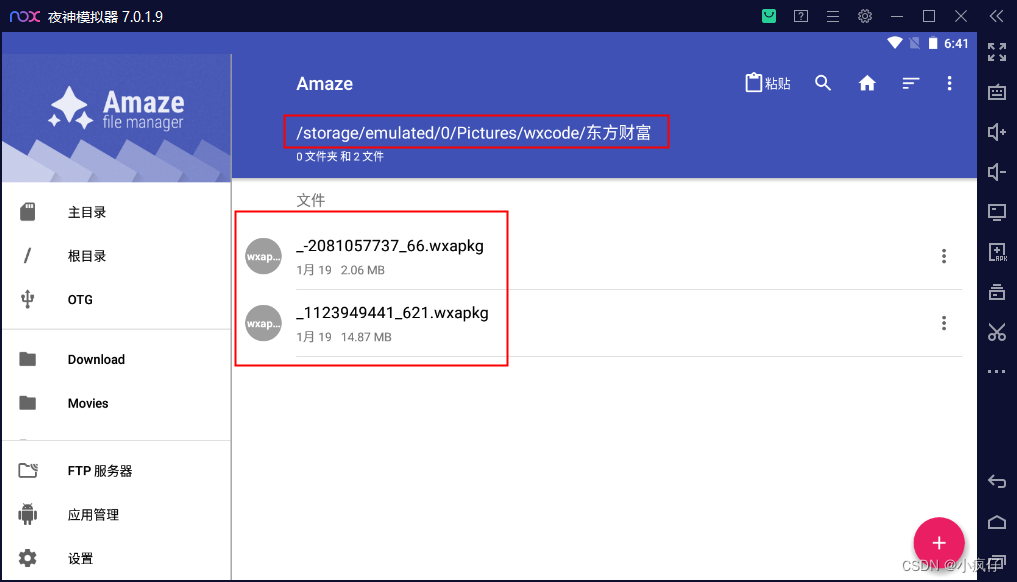The height and width of the screenshot is (582, 1017).
Task: Click the Nox Android home button
Action: click(997, 522)
